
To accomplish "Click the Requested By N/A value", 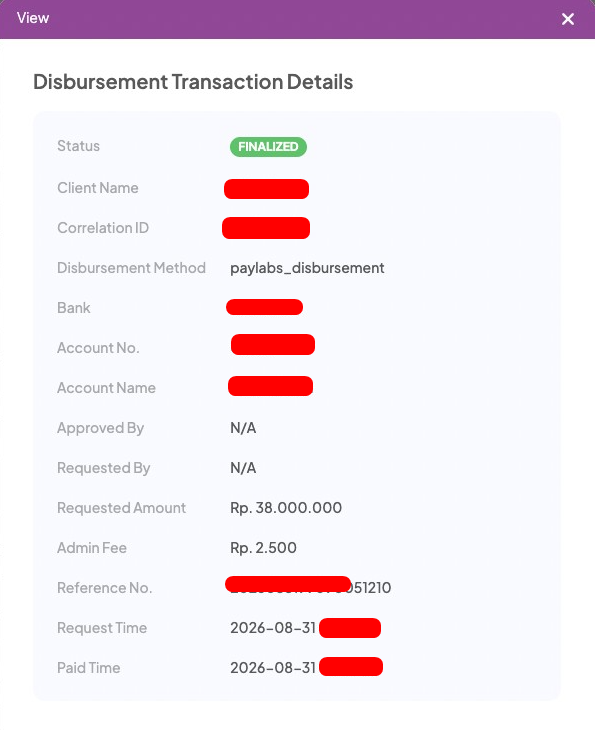I will (243, 468).
